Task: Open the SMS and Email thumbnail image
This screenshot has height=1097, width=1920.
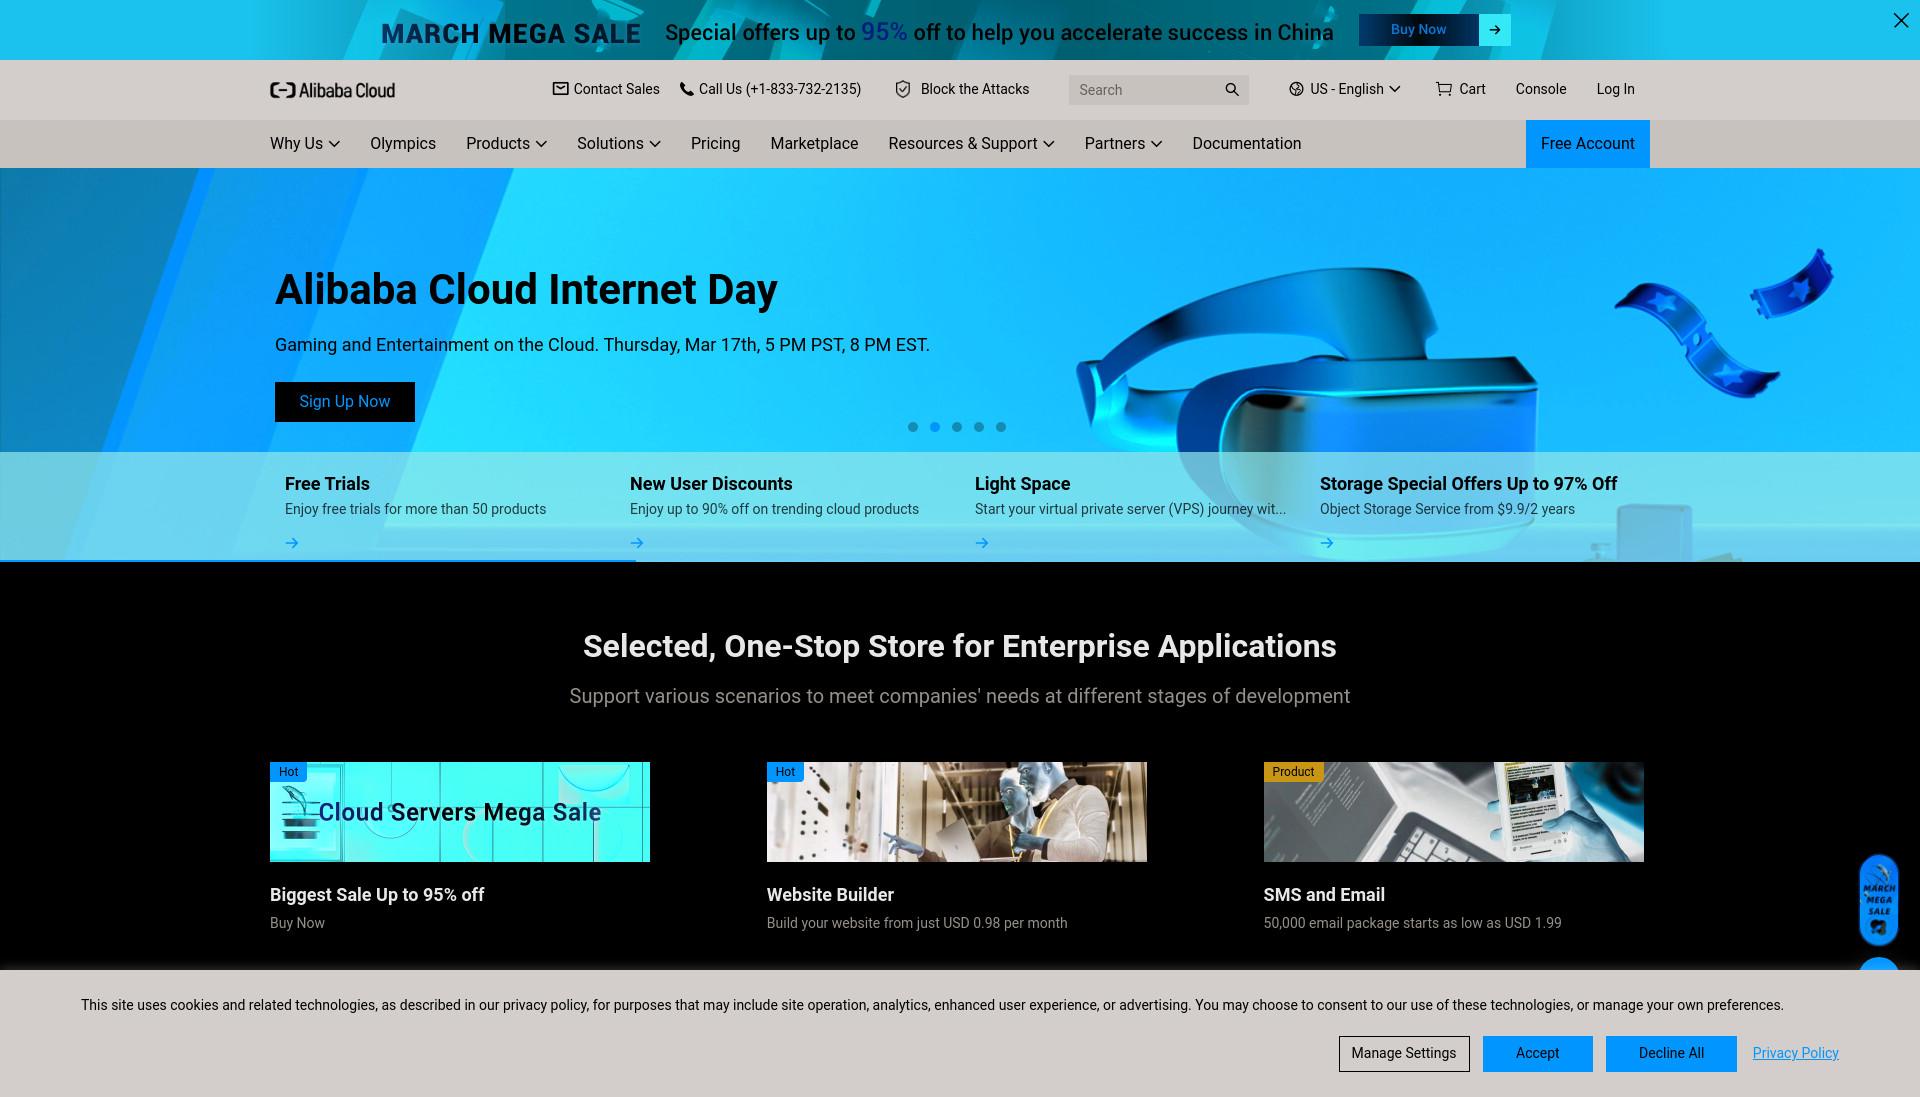Action: (1453, 812)
